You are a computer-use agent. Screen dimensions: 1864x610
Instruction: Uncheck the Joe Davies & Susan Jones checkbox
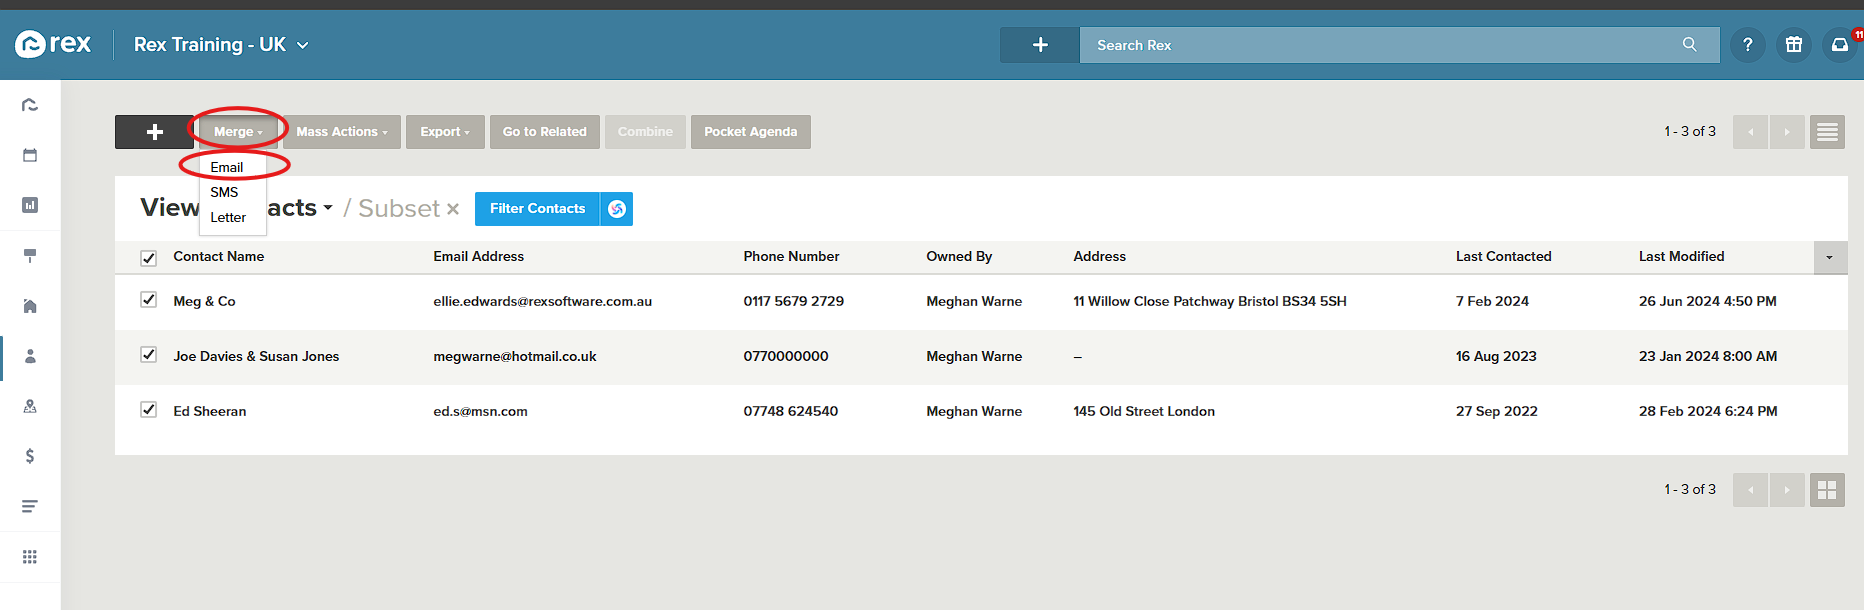[x=149, y=355]
